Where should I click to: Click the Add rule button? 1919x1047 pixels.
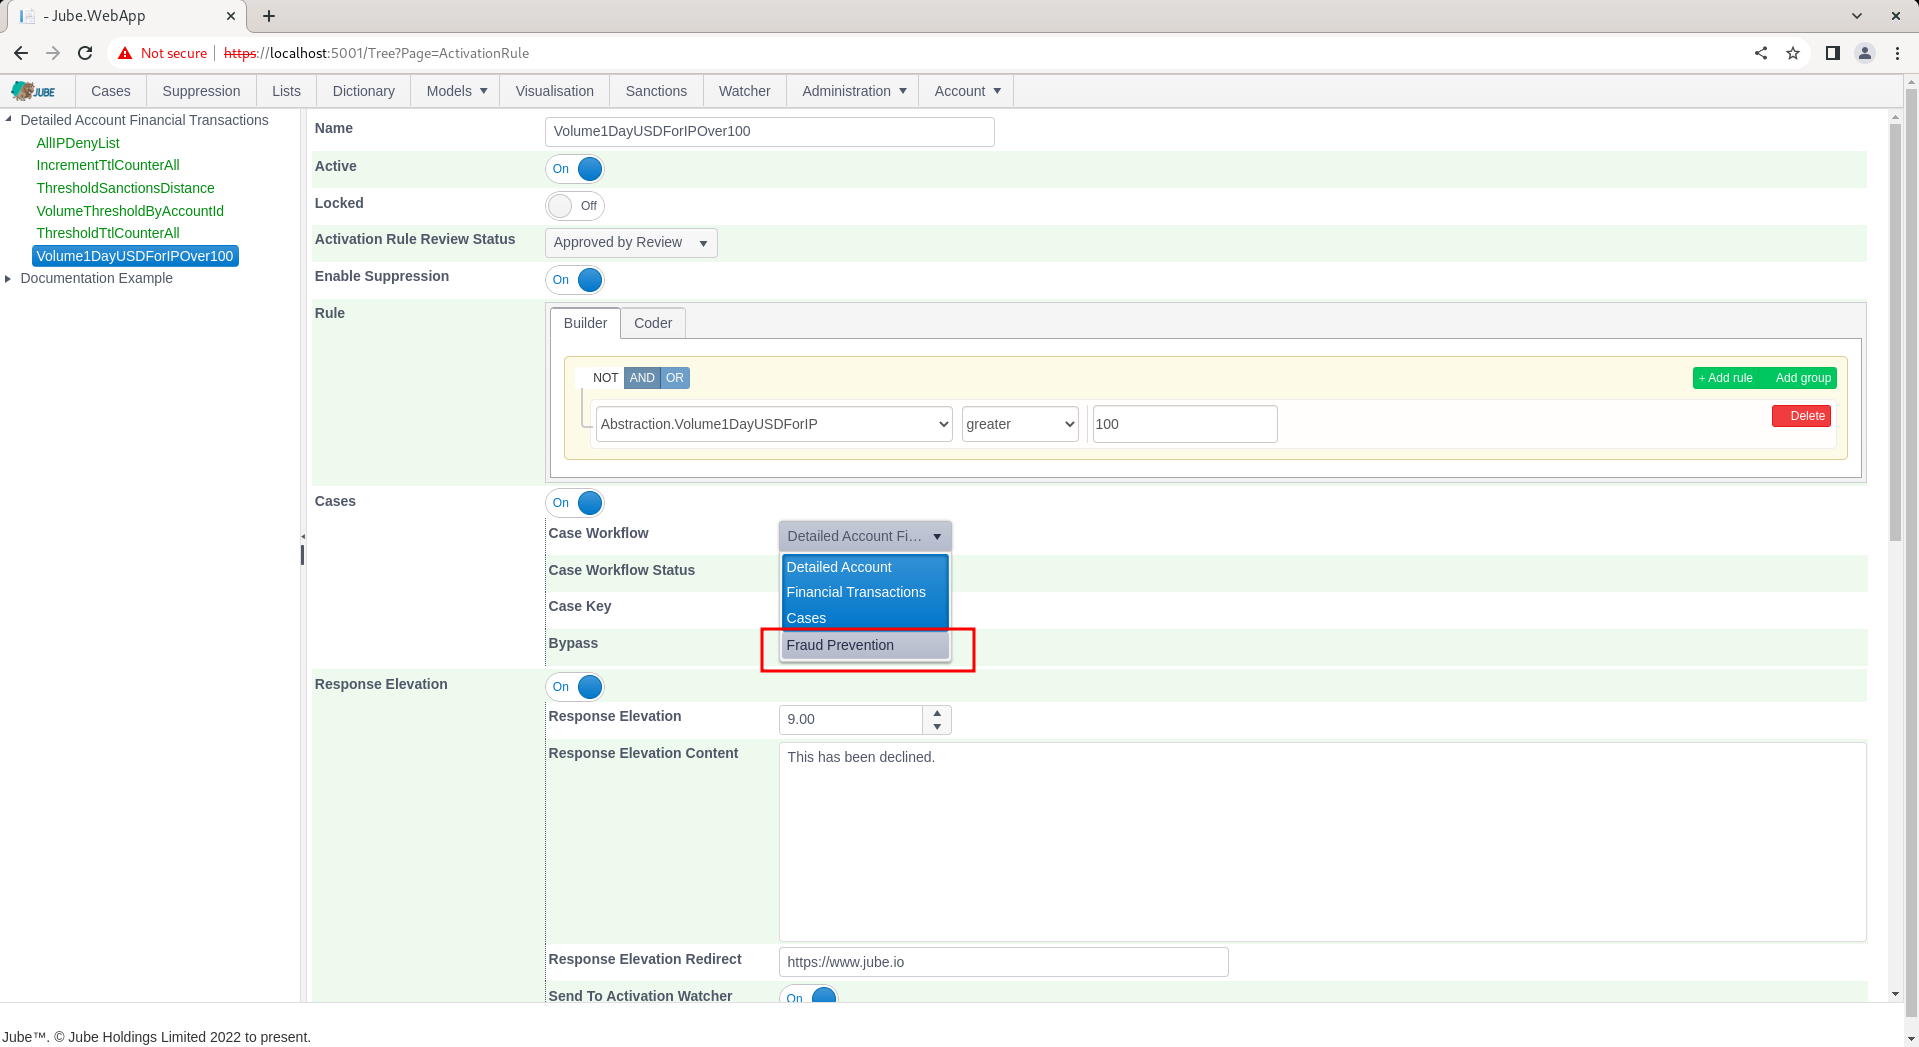point(1726,378)
